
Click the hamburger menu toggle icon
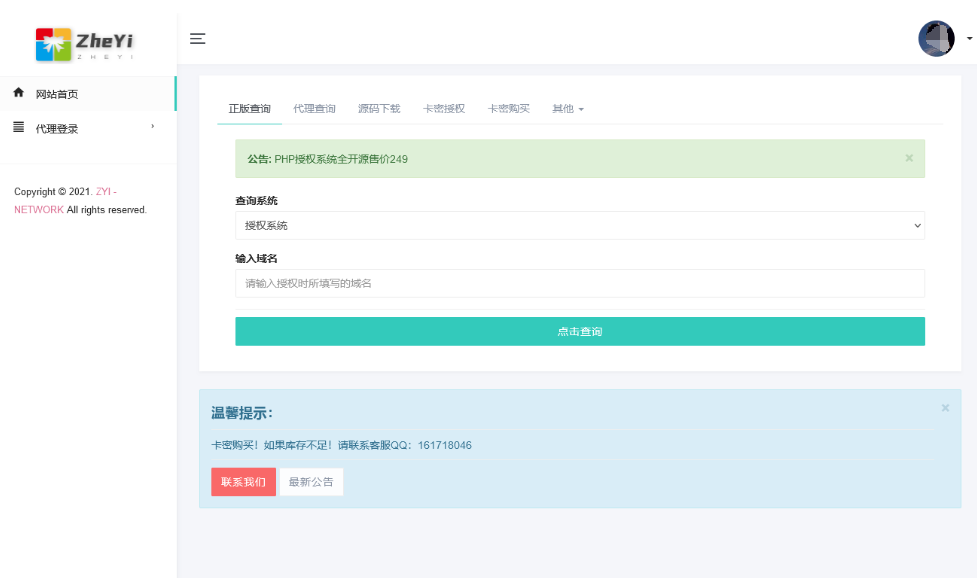tap(198, 39)
